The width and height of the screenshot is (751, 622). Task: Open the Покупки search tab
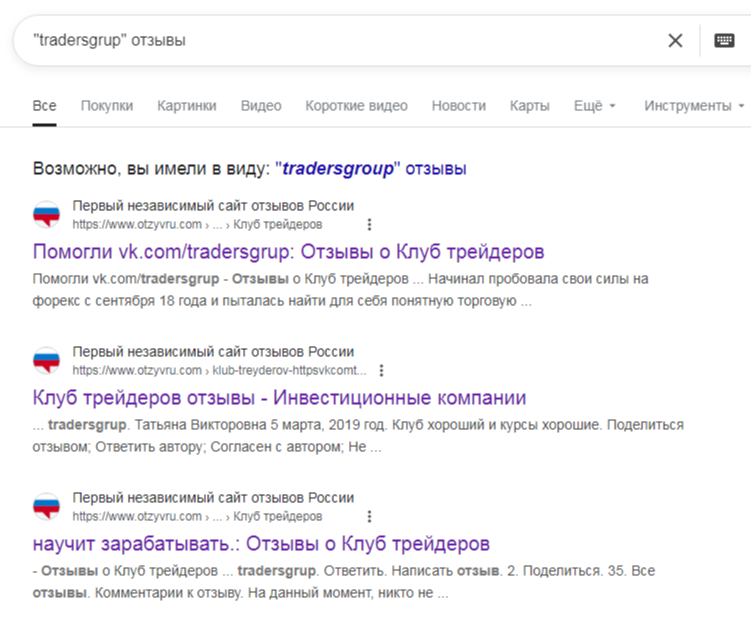point(106,106)
